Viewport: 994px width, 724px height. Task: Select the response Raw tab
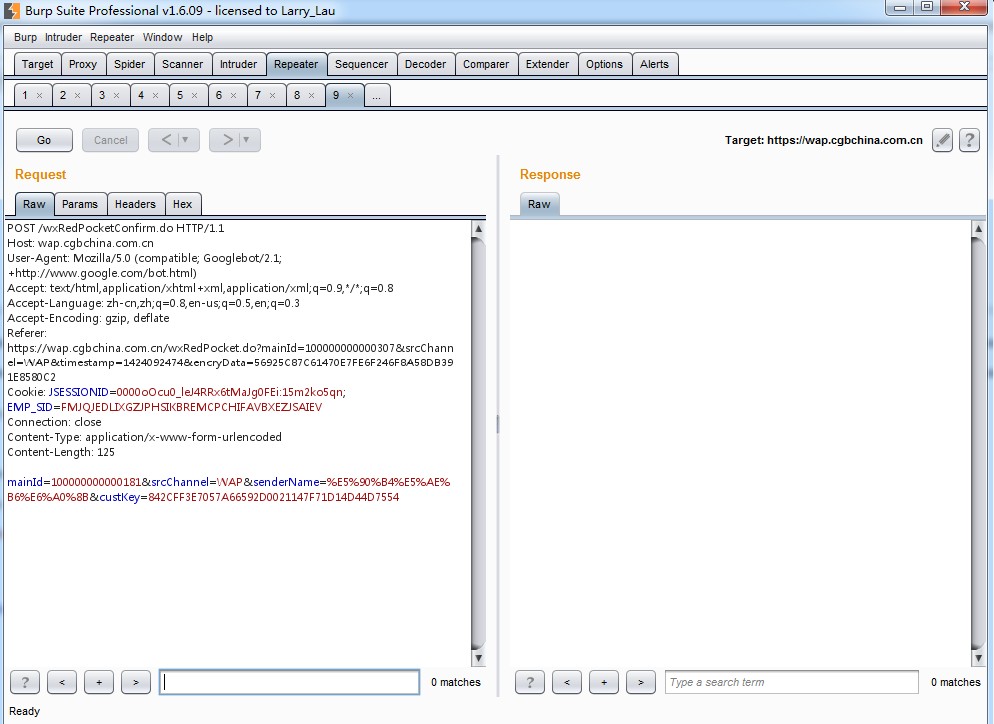pos(539,204)
